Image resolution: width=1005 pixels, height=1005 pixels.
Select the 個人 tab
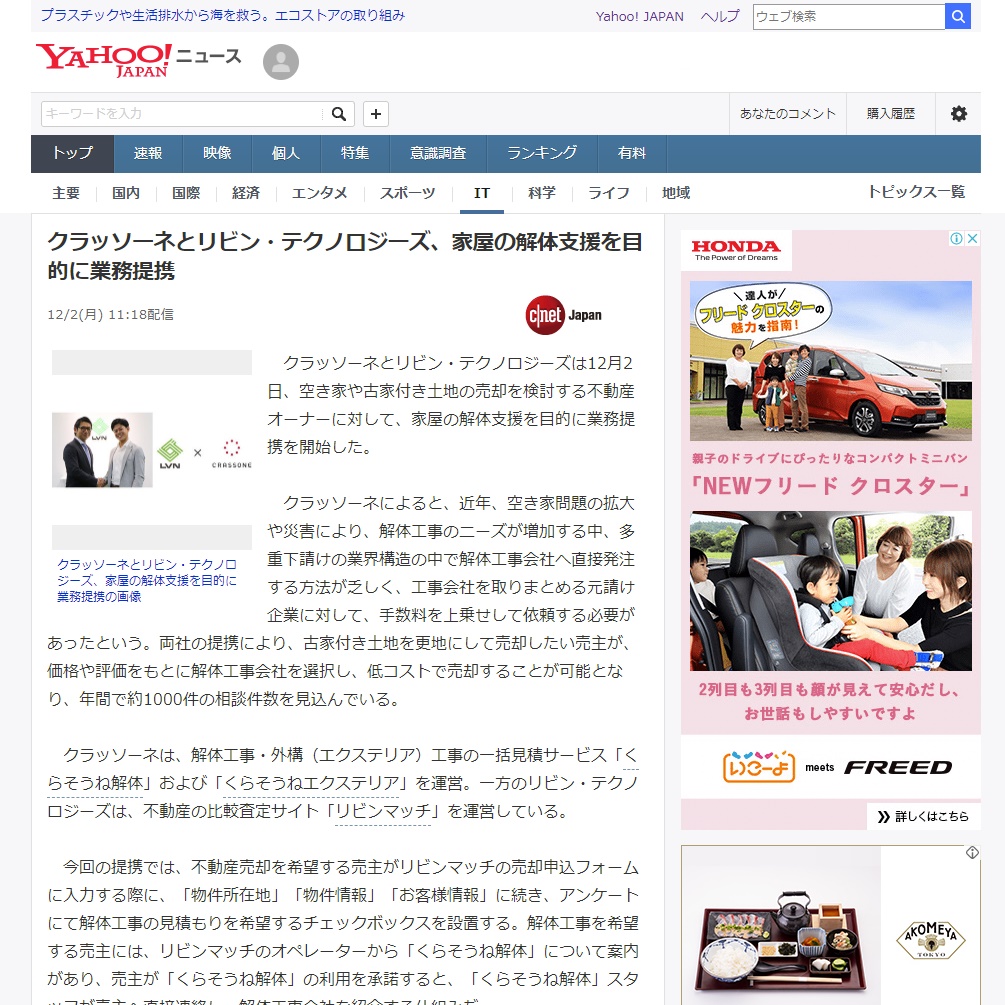click(x=286, y=154)
